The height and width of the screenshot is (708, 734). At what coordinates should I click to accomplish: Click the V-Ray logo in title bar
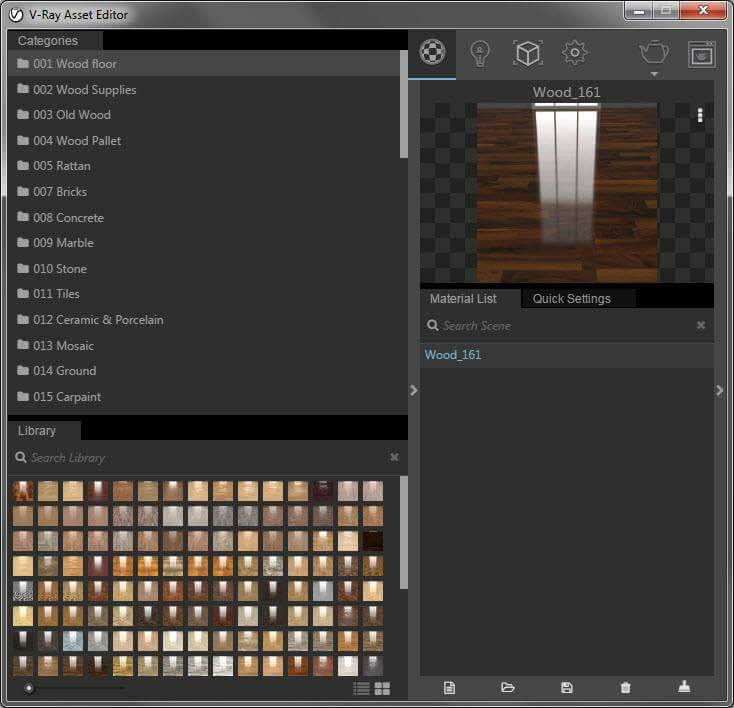(x=16, y=15)
